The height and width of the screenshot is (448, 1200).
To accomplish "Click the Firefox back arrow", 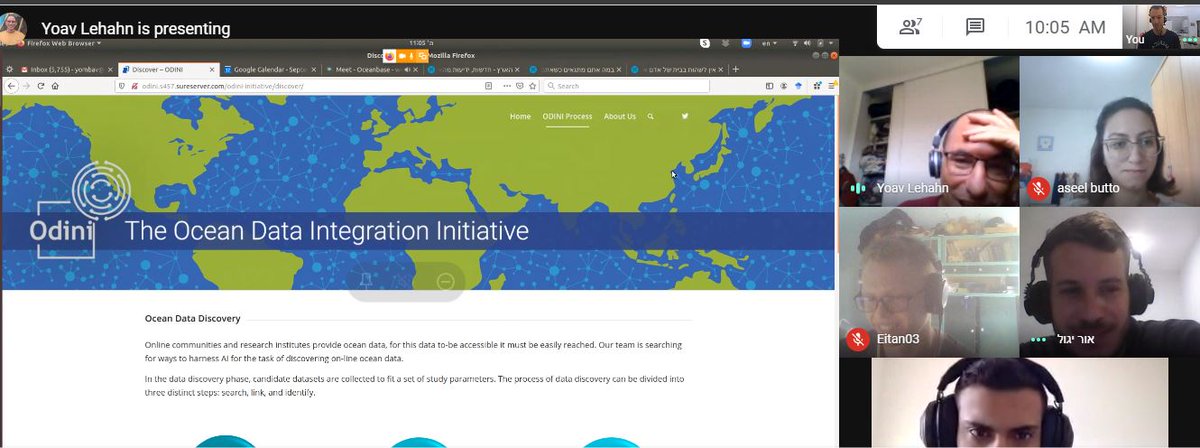I will 10,86.
